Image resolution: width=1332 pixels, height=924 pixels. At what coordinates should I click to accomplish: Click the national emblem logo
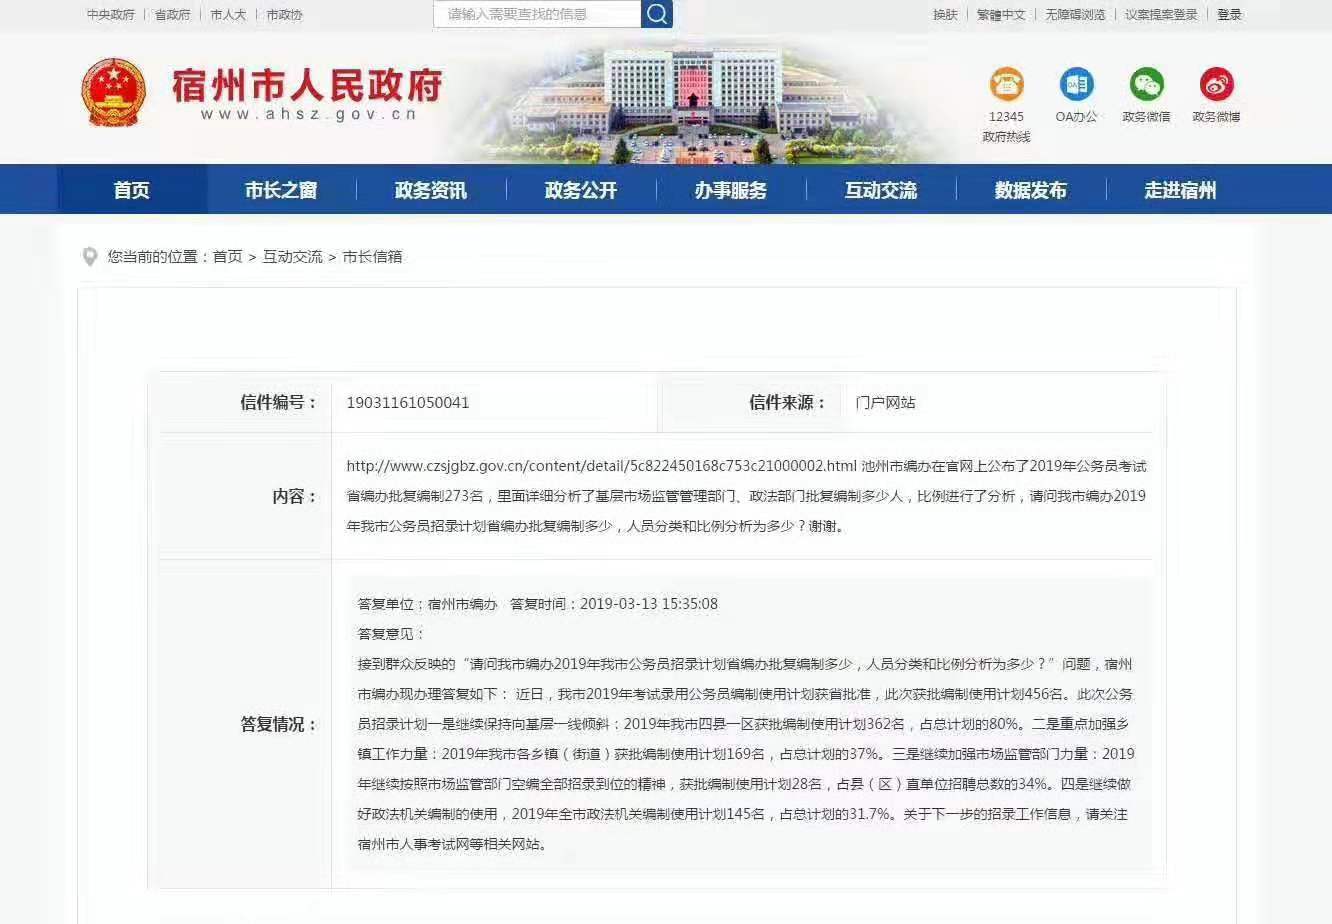click(x=113, y=93)
